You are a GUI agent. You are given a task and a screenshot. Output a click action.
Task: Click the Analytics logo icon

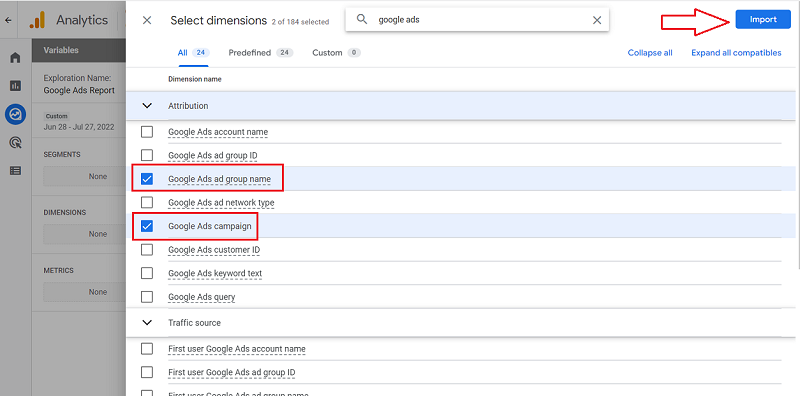coord(37,20)
